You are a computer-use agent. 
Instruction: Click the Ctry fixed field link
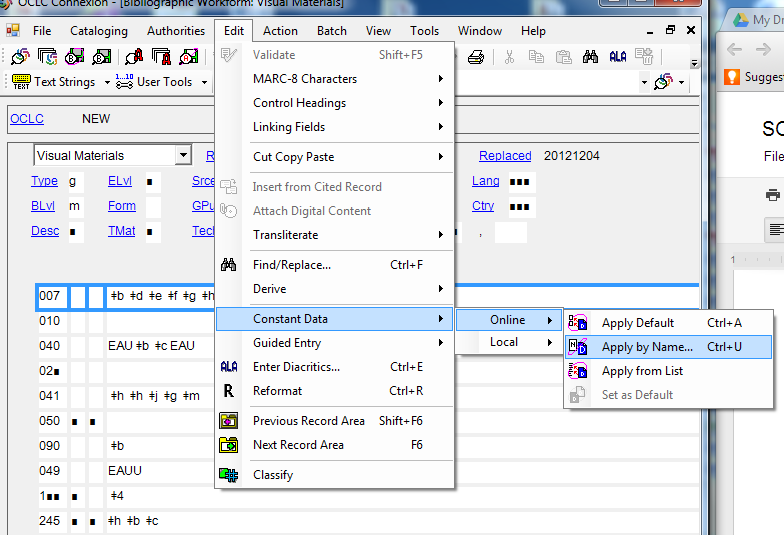click(483, 206)
